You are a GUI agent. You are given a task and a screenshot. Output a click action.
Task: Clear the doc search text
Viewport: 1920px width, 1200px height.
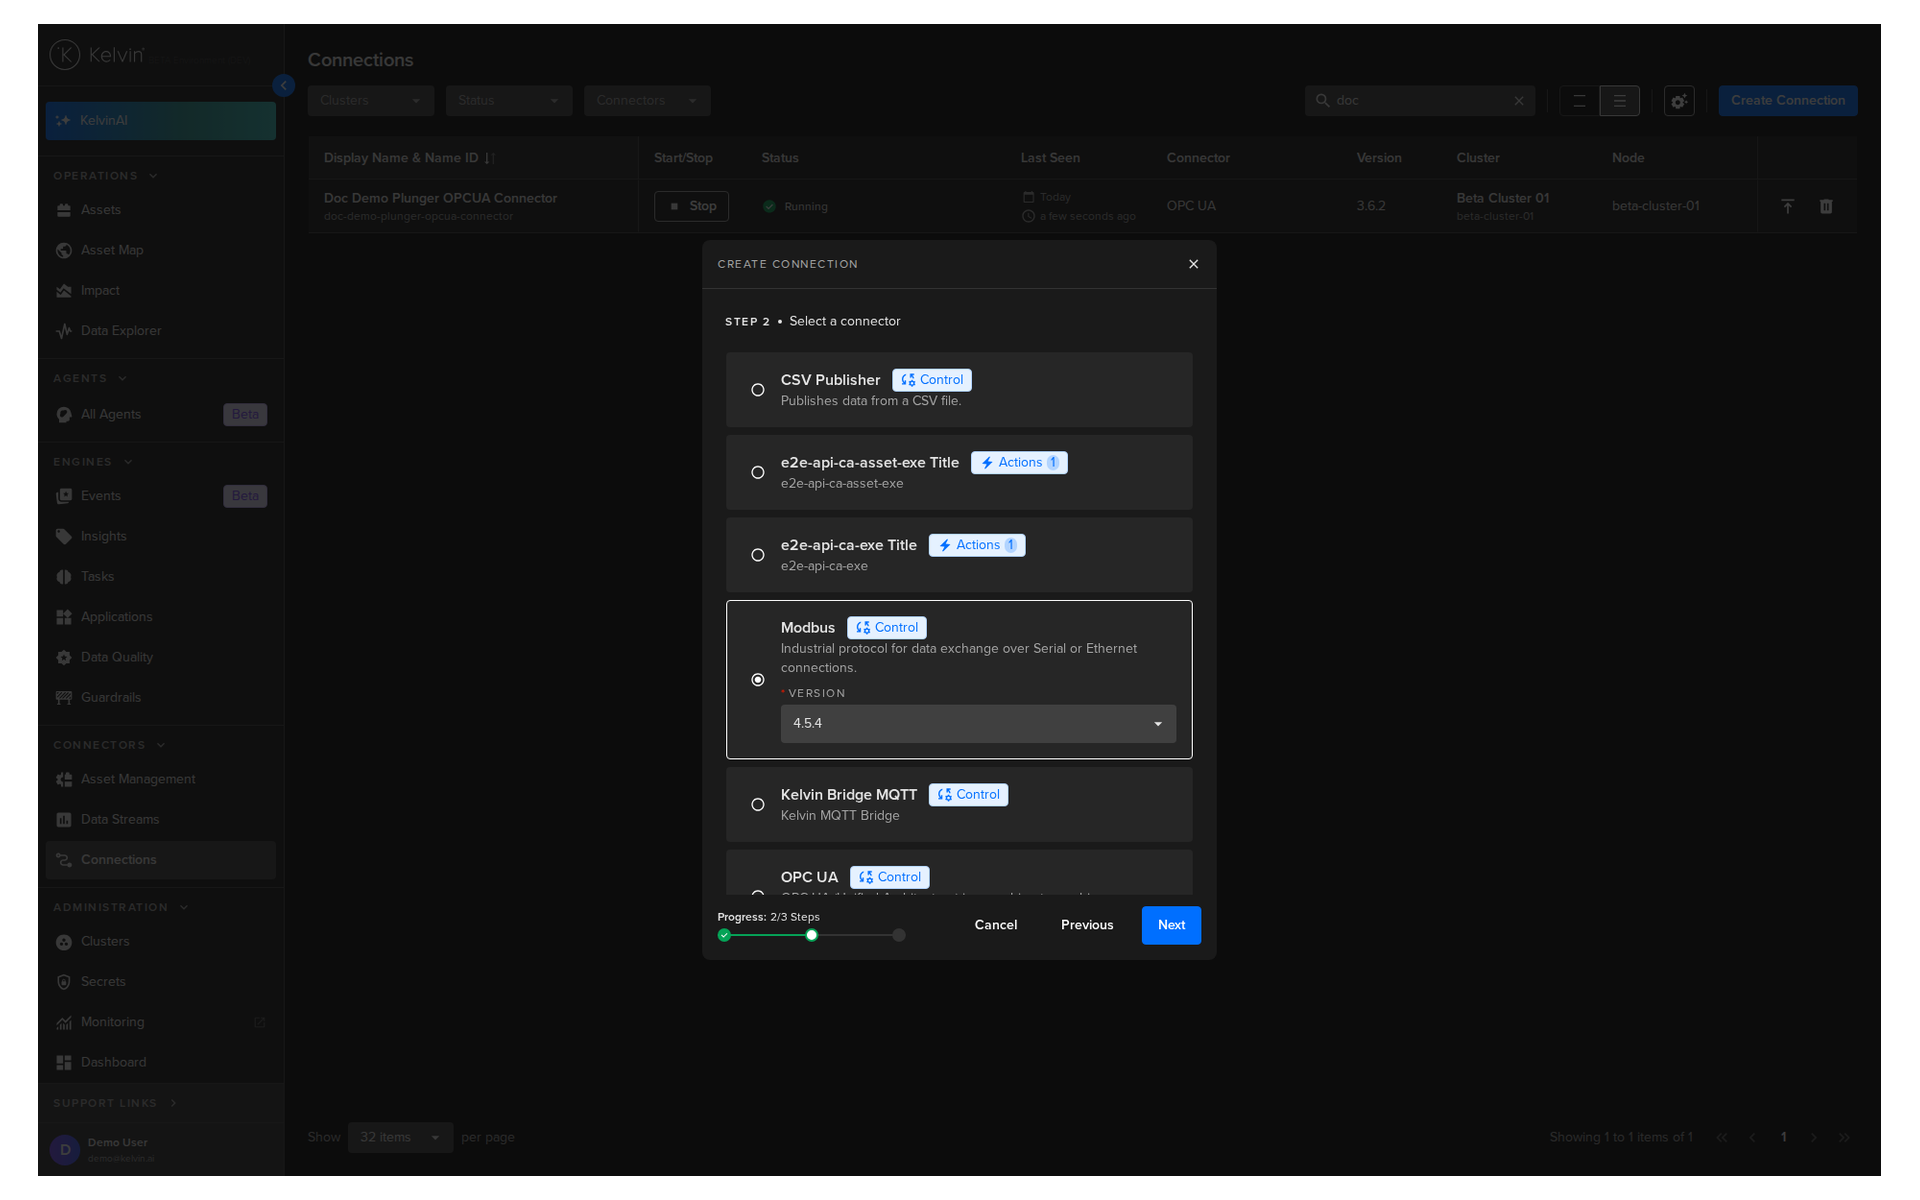1519,101
